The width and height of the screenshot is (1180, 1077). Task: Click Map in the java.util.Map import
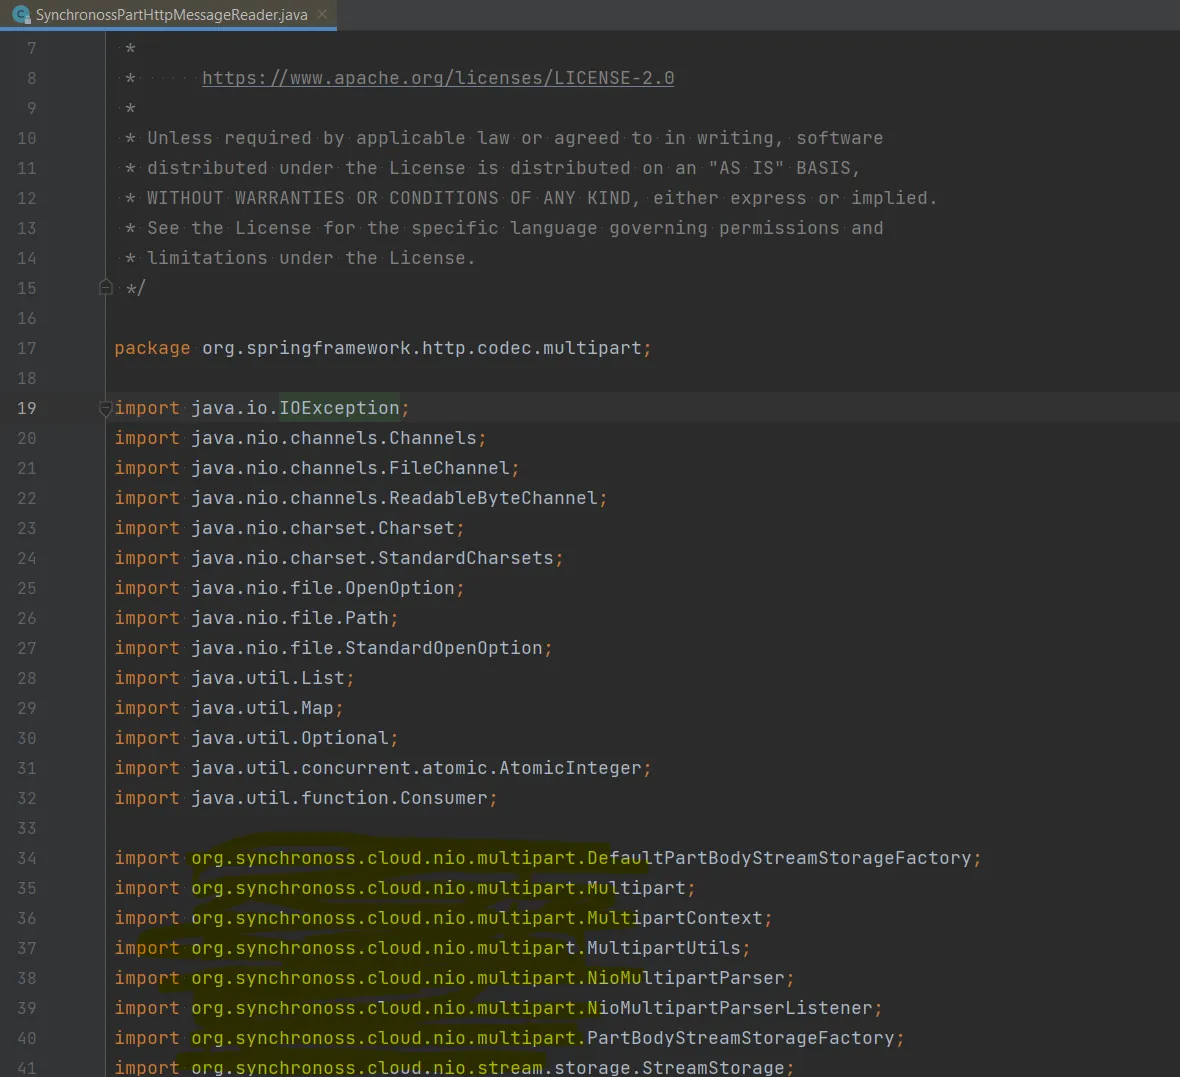pos(317,708)
